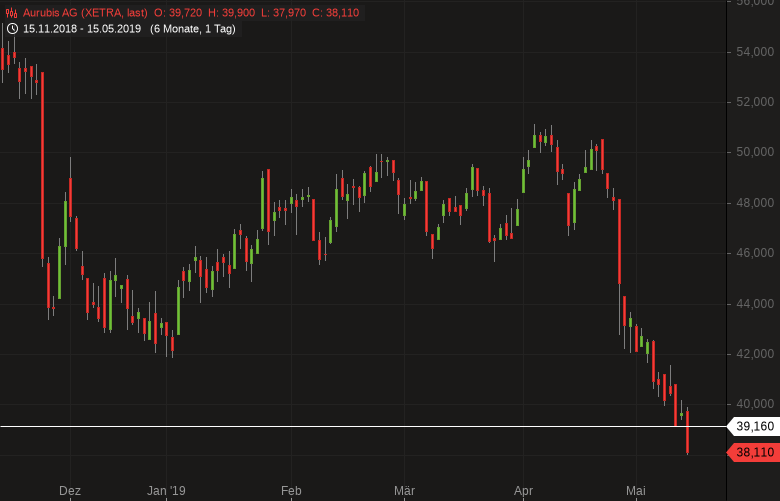Click the 46,000 price axis label
This screenshot has width=780, height=501.
755,253
